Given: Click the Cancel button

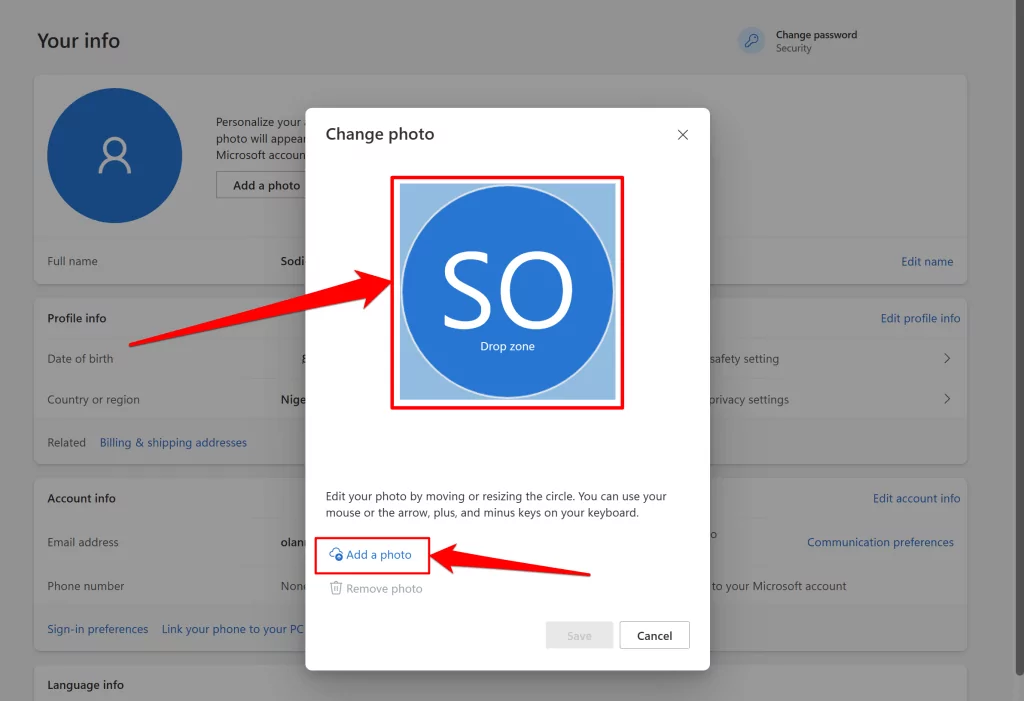Looking at the screenshot, I should click(654, 635).
